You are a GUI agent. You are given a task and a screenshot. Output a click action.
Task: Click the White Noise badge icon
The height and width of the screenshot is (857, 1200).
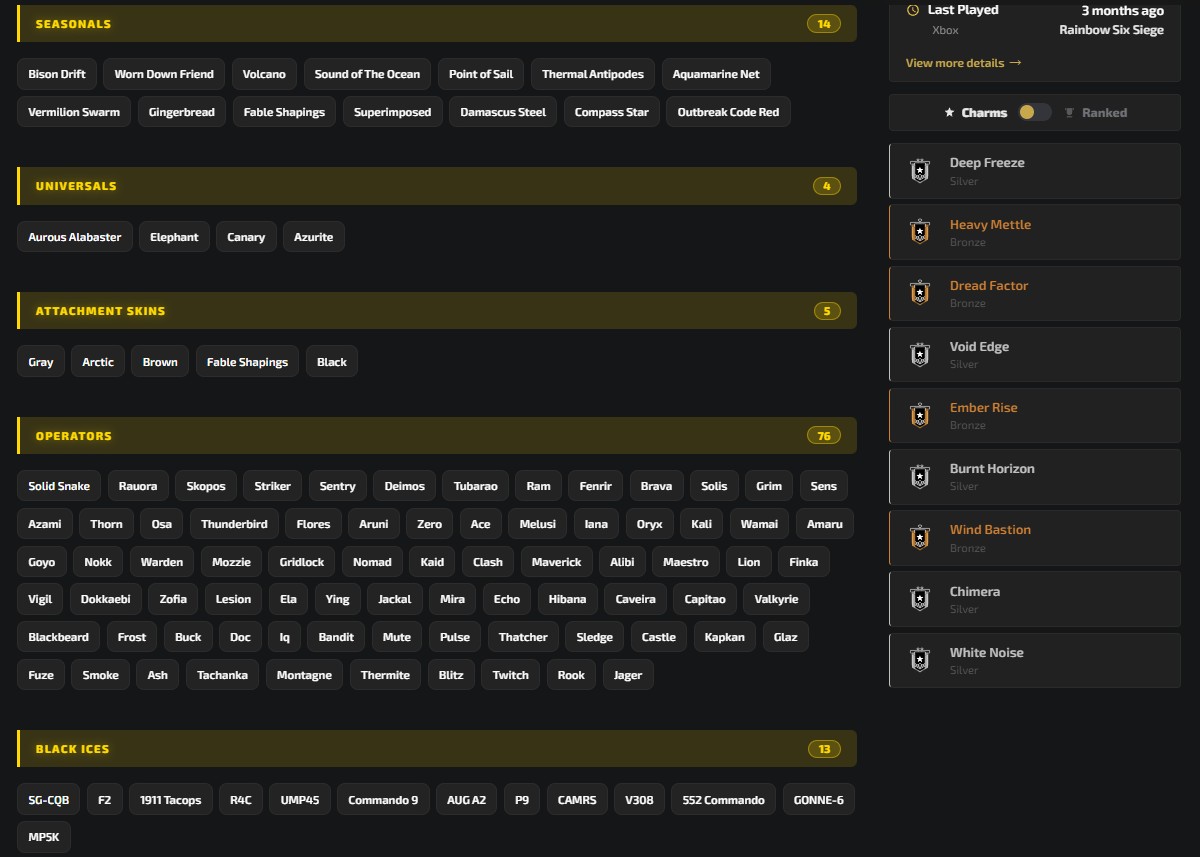[920, 660]
